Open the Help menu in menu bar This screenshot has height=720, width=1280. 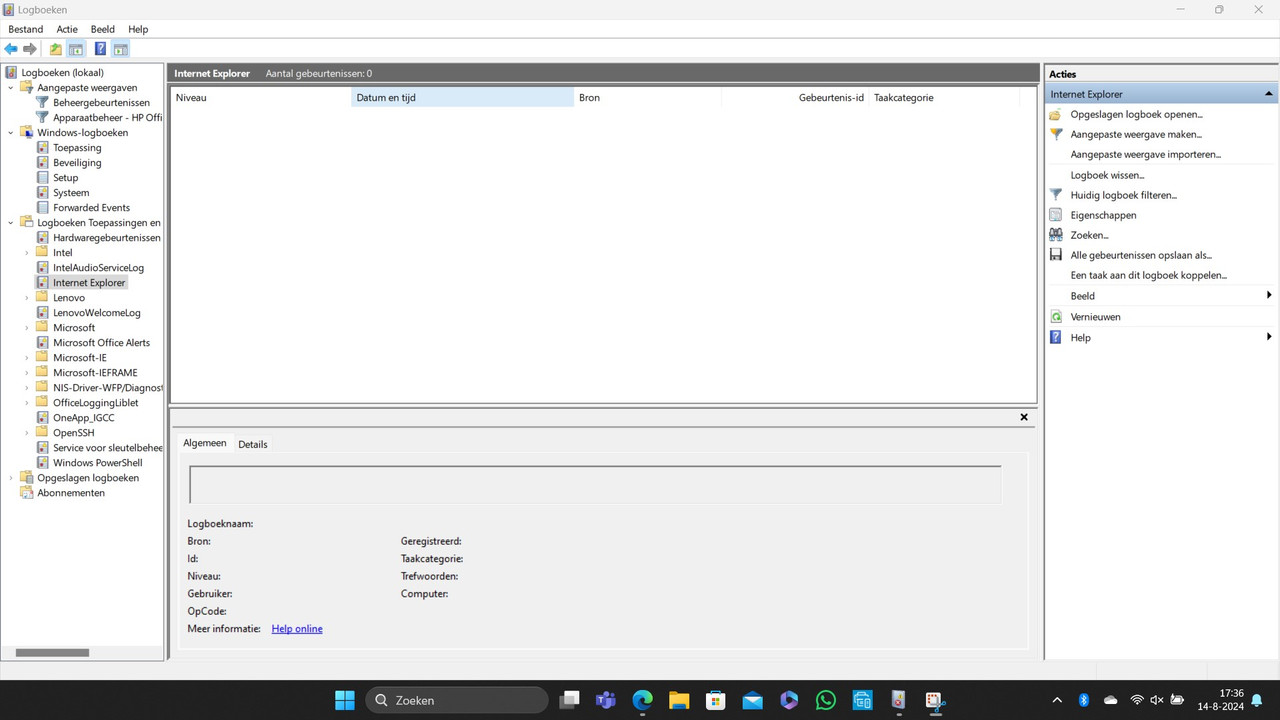(138, 29)
